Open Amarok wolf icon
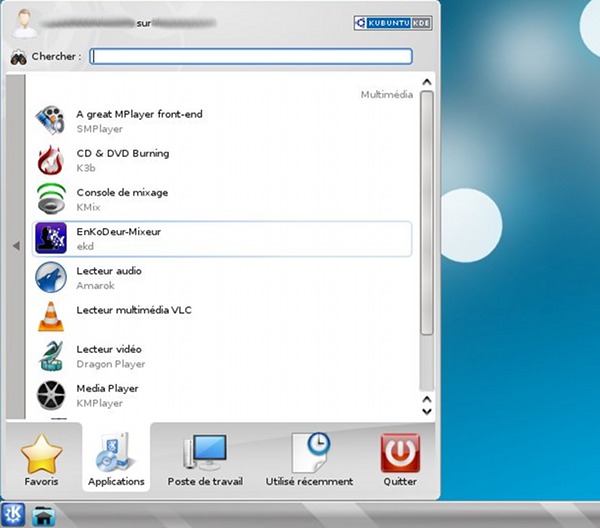 coord(51,277)
